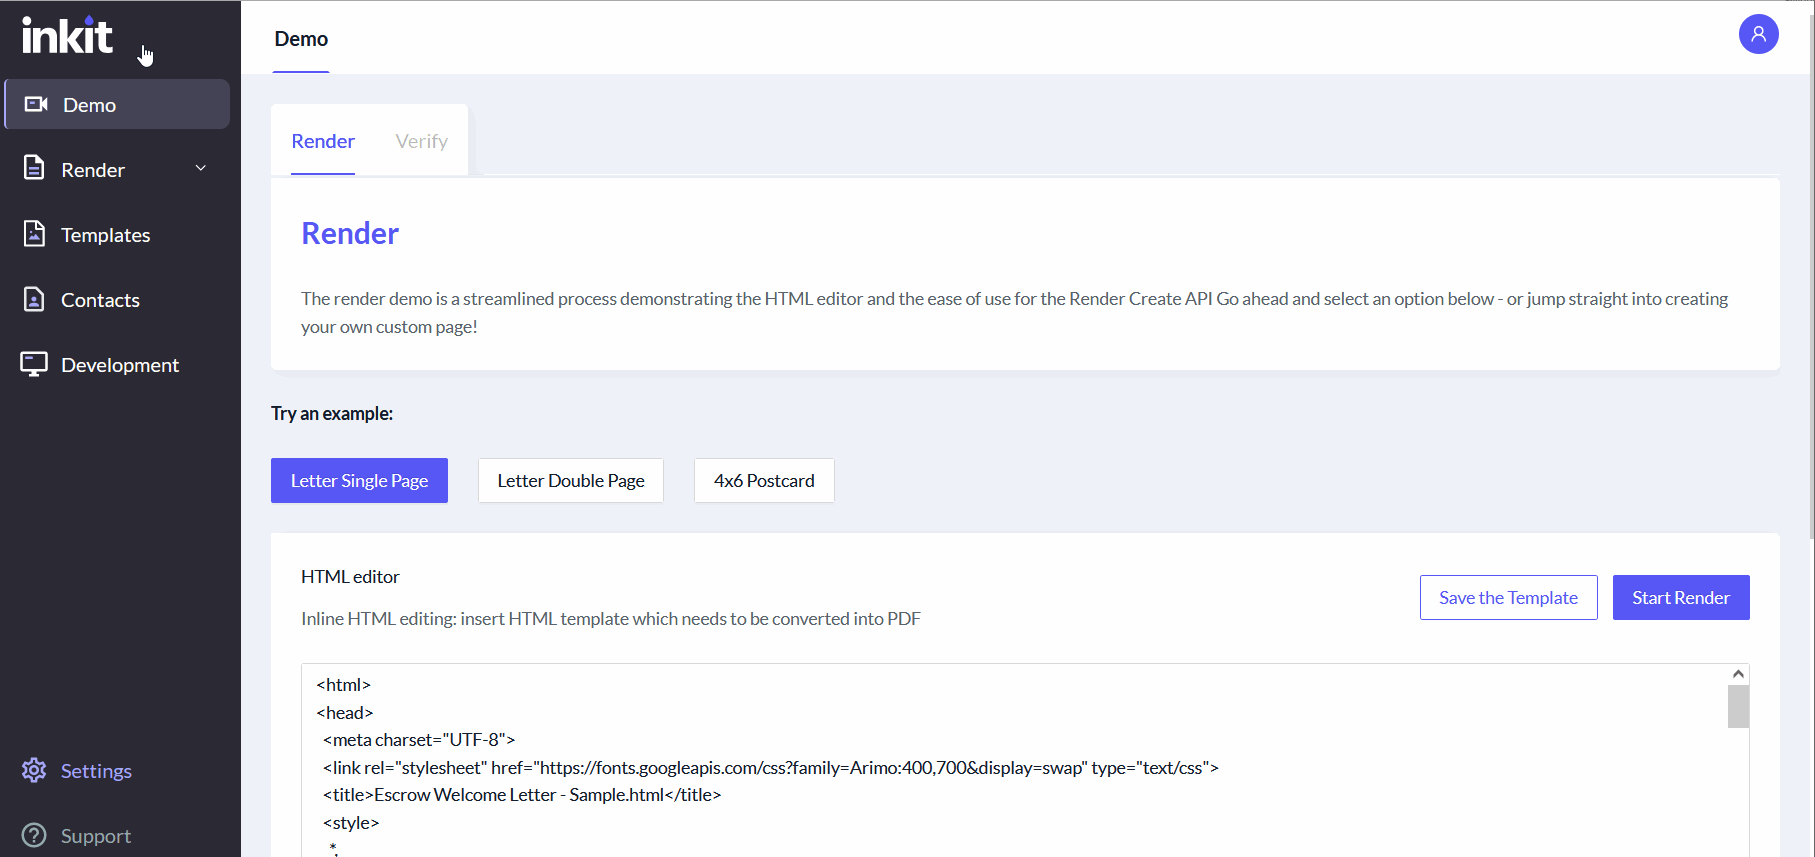Select the Render tab
The height and width of the screenshot is (857, 1815).
coord(323,141)
